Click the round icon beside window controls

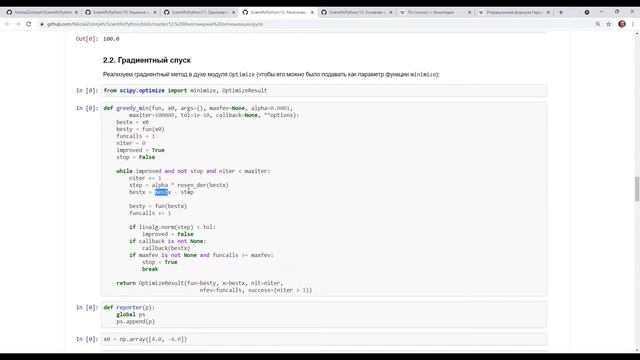(587, 12)
